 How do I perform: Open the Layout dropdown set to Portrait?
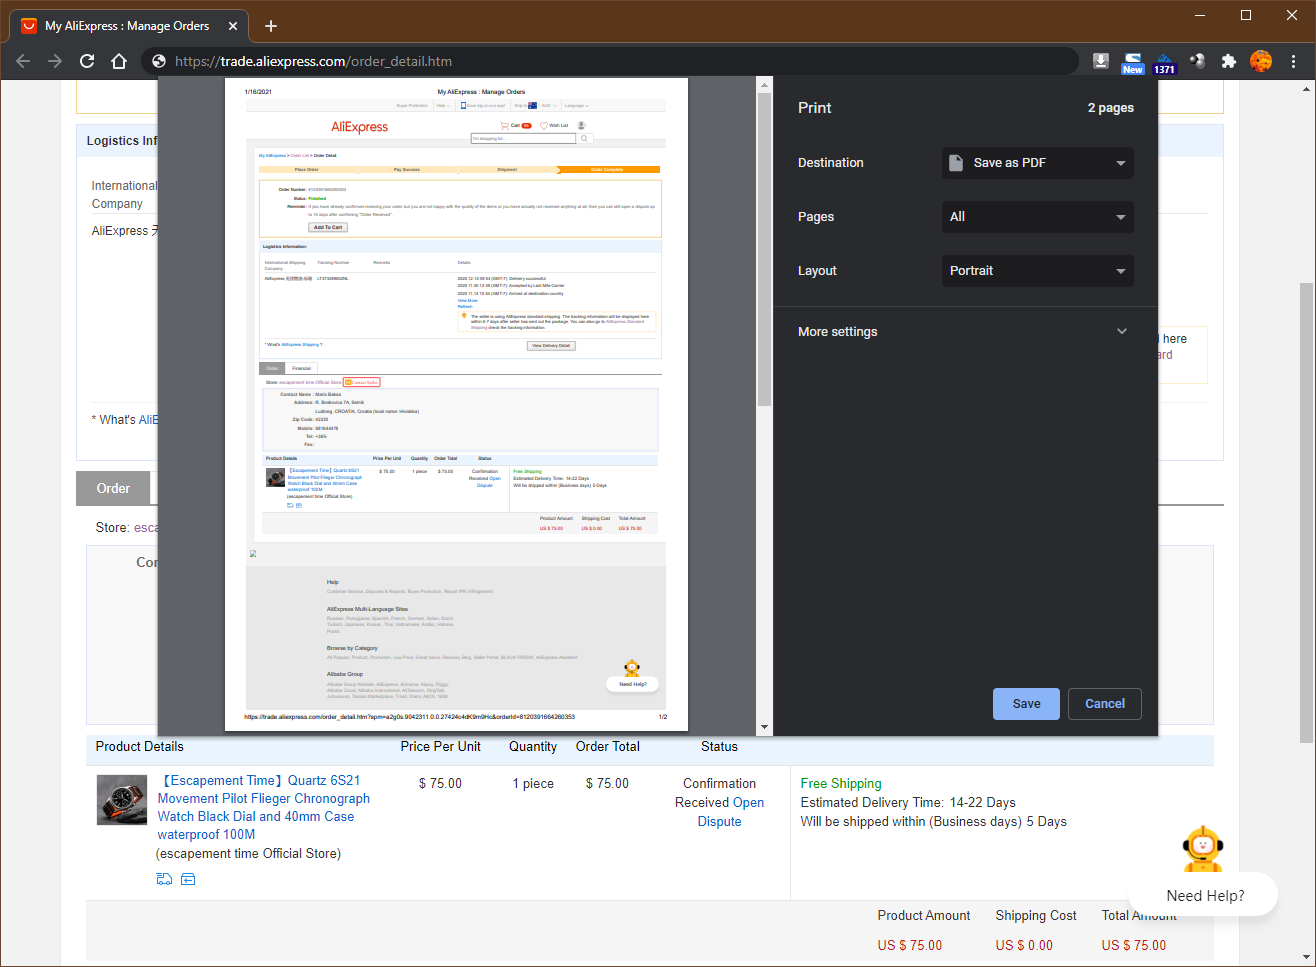pos(1037,271)
